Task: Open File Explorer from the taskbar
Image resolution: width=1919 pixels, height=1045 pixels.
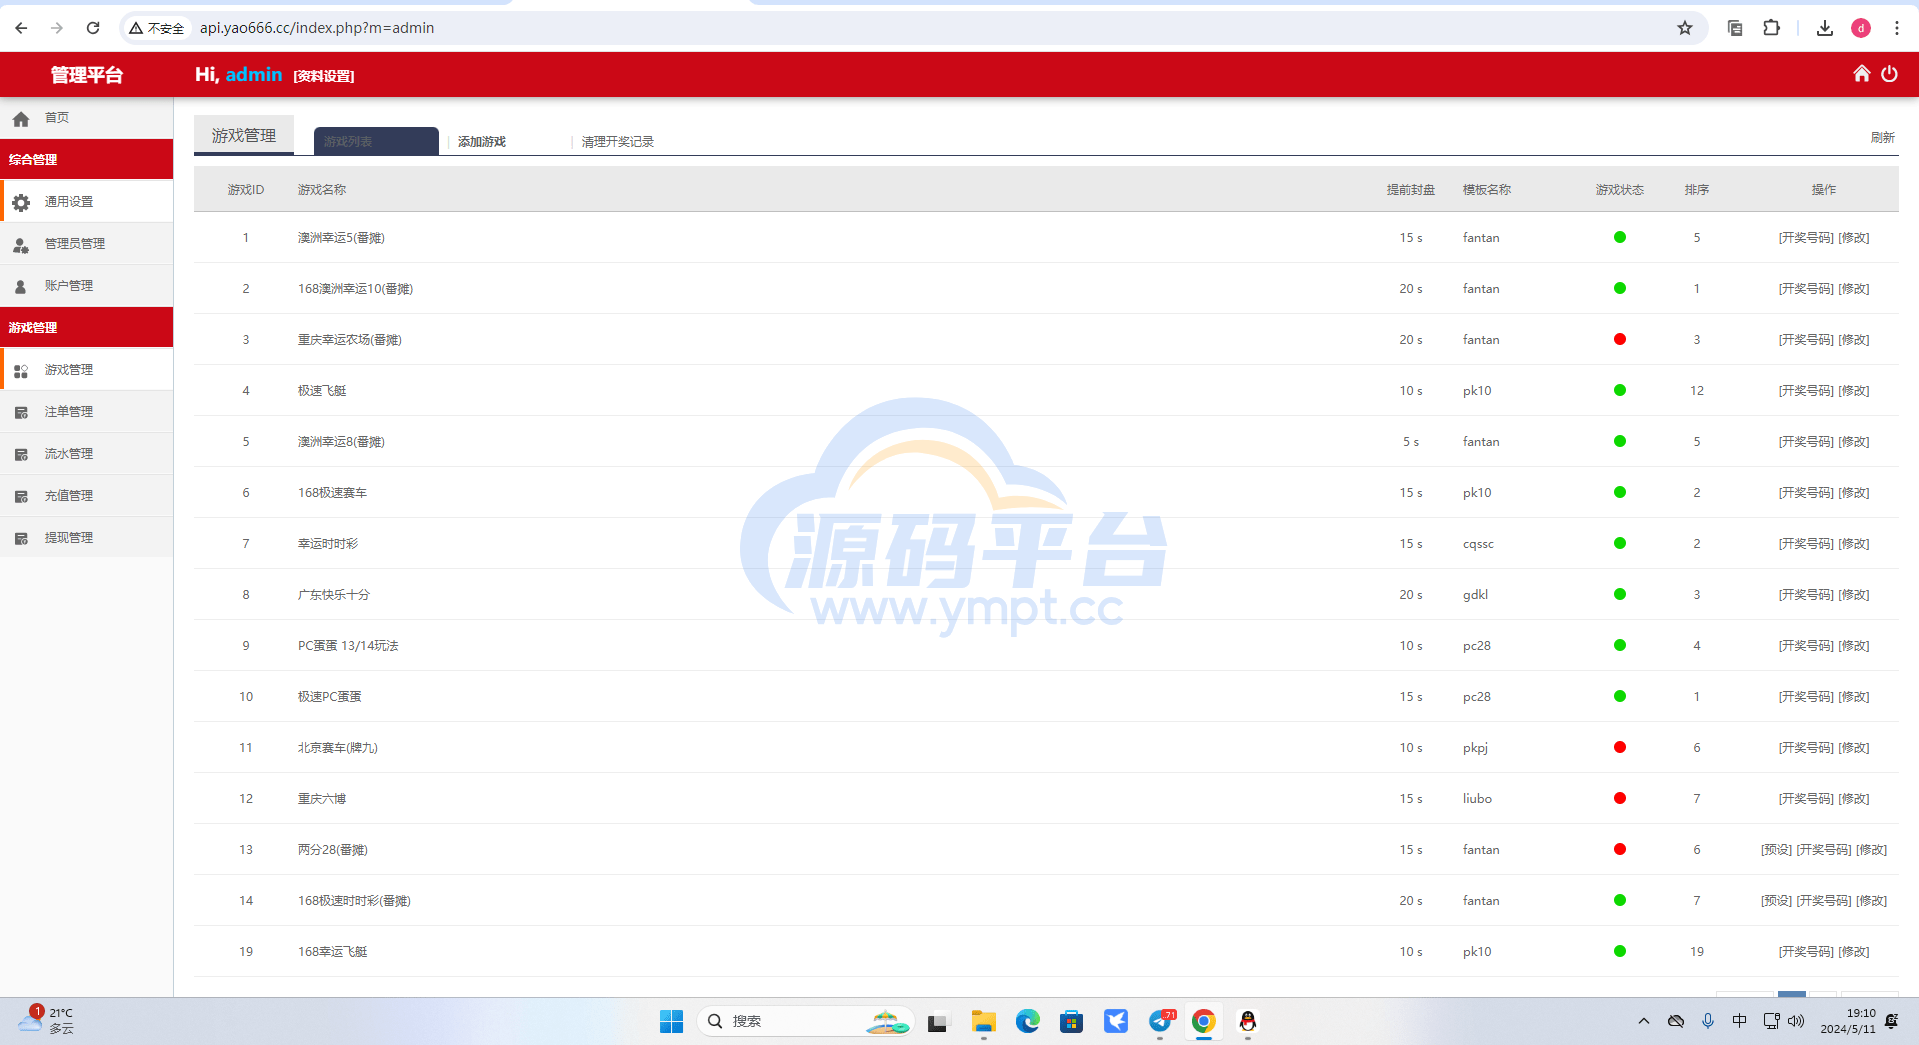Action: [983, 1021]
